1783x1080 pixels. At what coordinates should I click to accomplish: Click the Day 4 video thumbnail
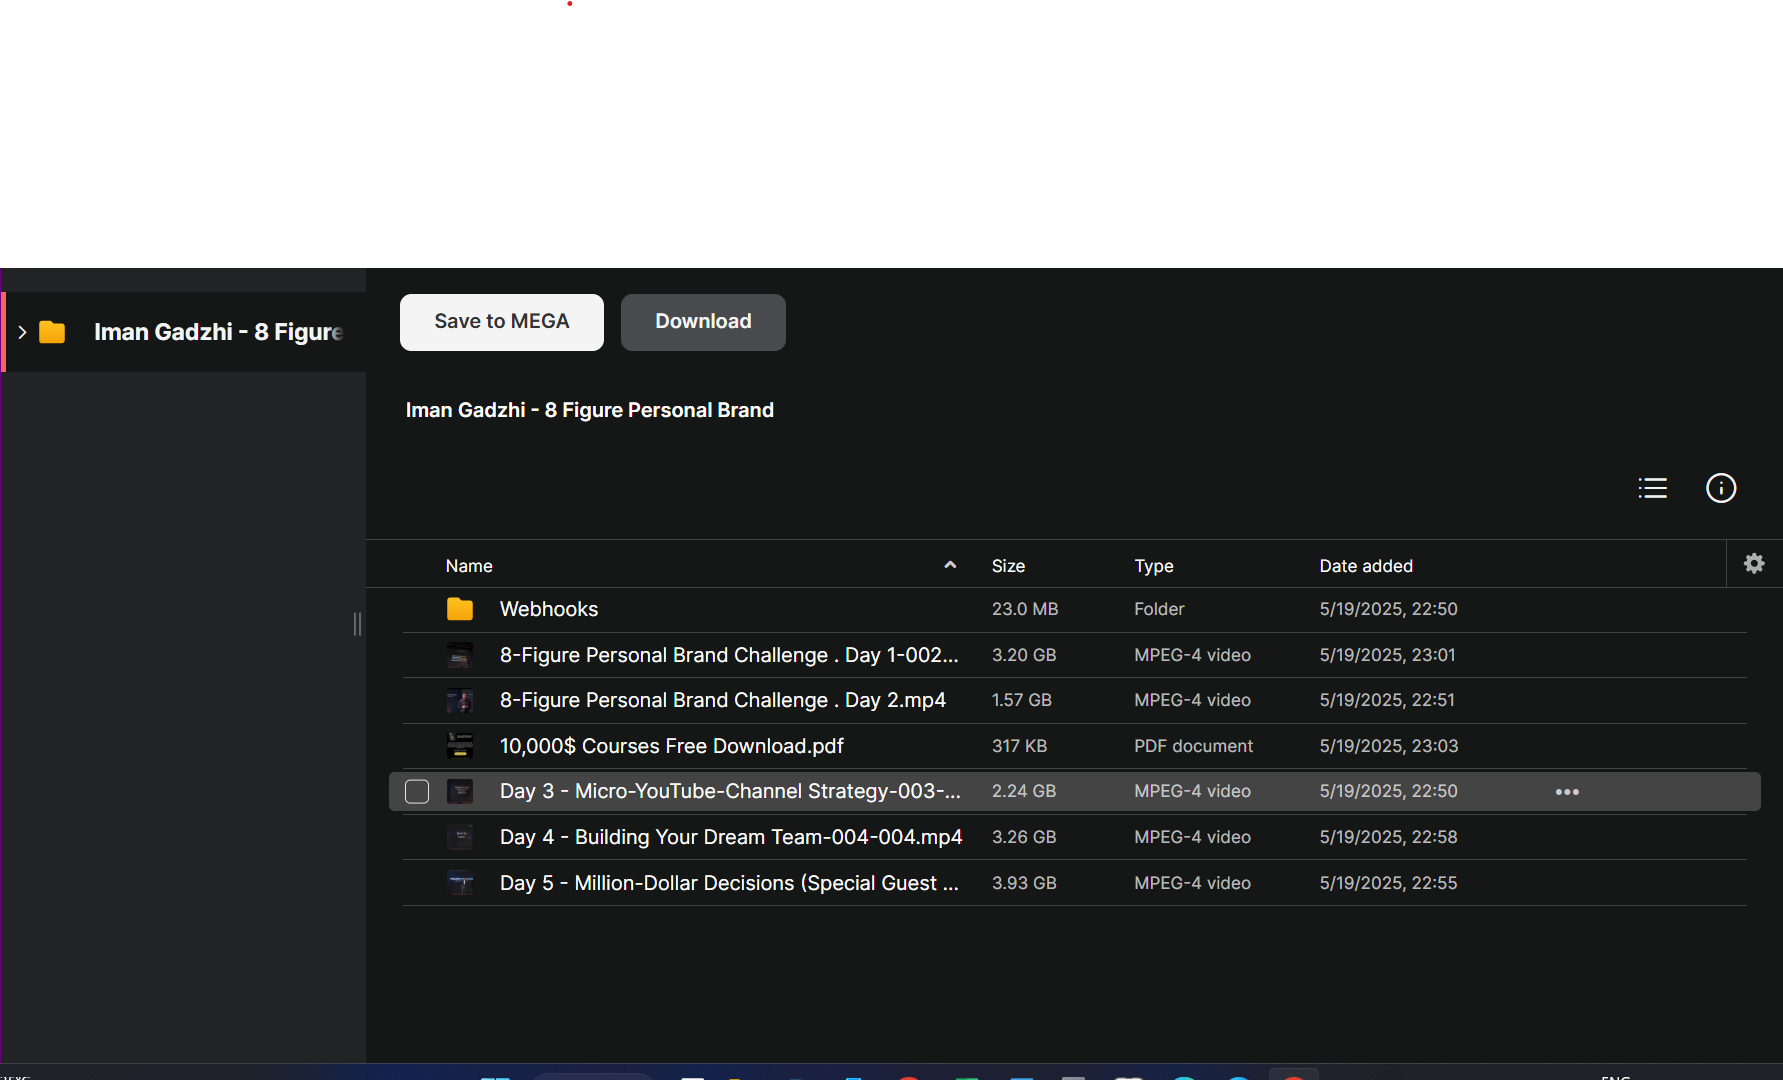[460, 837]
